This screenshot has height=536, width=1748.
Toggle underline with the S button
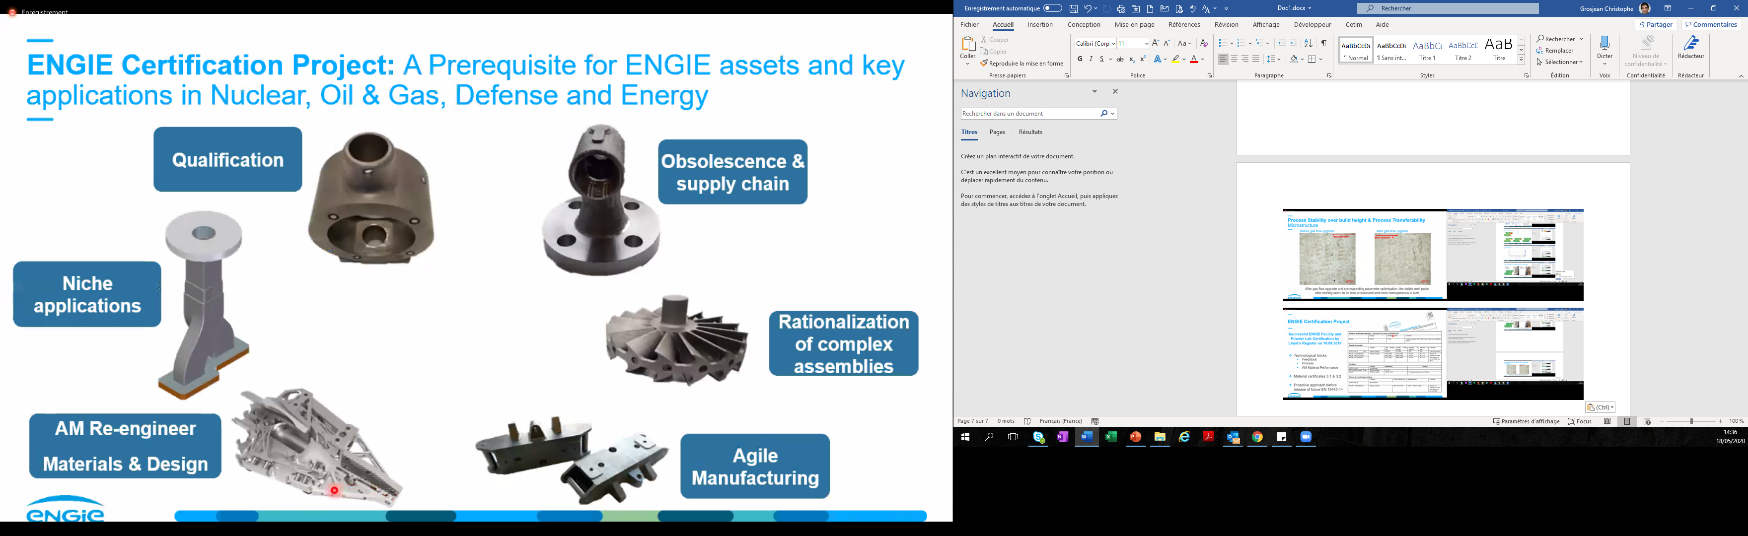(x=1102, y=59)
